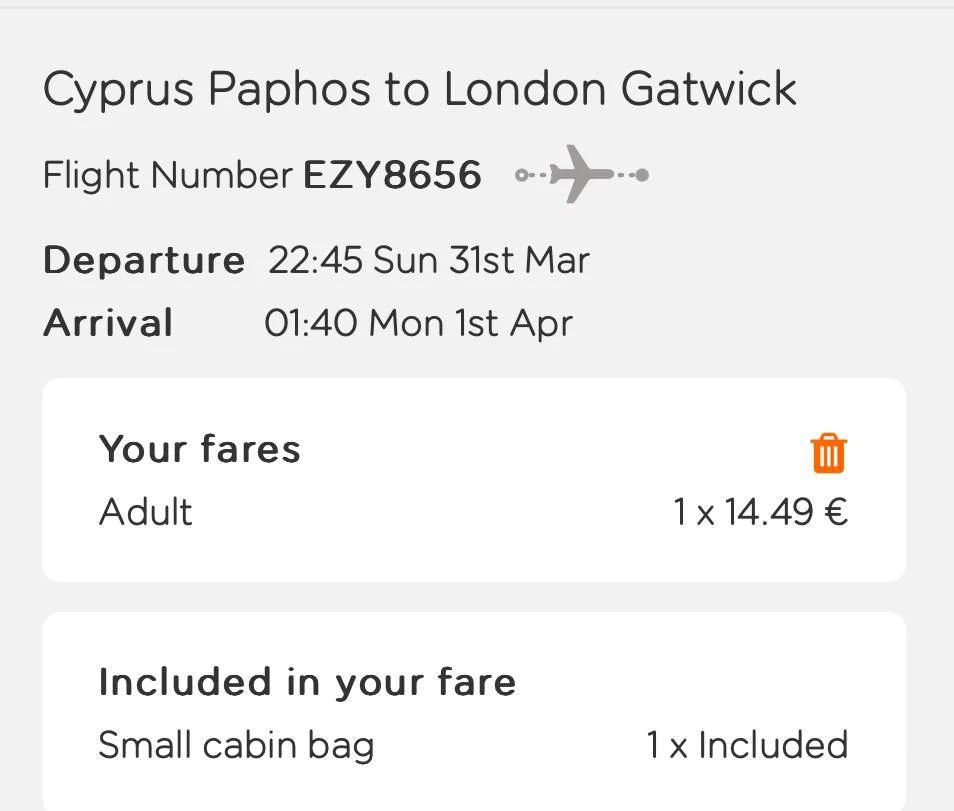Image resolution: width=954 pixels, height=811 pixels.
Task: Click the start dot of the route graphic
Action: [x=521, y=176]
